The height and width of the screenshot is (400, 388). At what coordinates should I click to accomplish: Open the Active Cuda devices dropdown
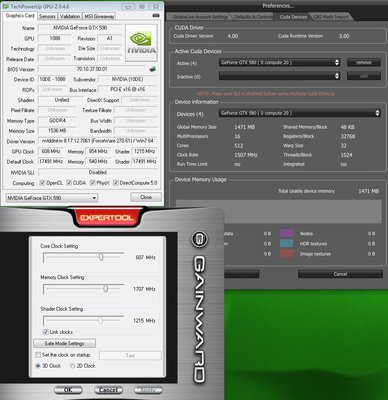pos(279,62)
